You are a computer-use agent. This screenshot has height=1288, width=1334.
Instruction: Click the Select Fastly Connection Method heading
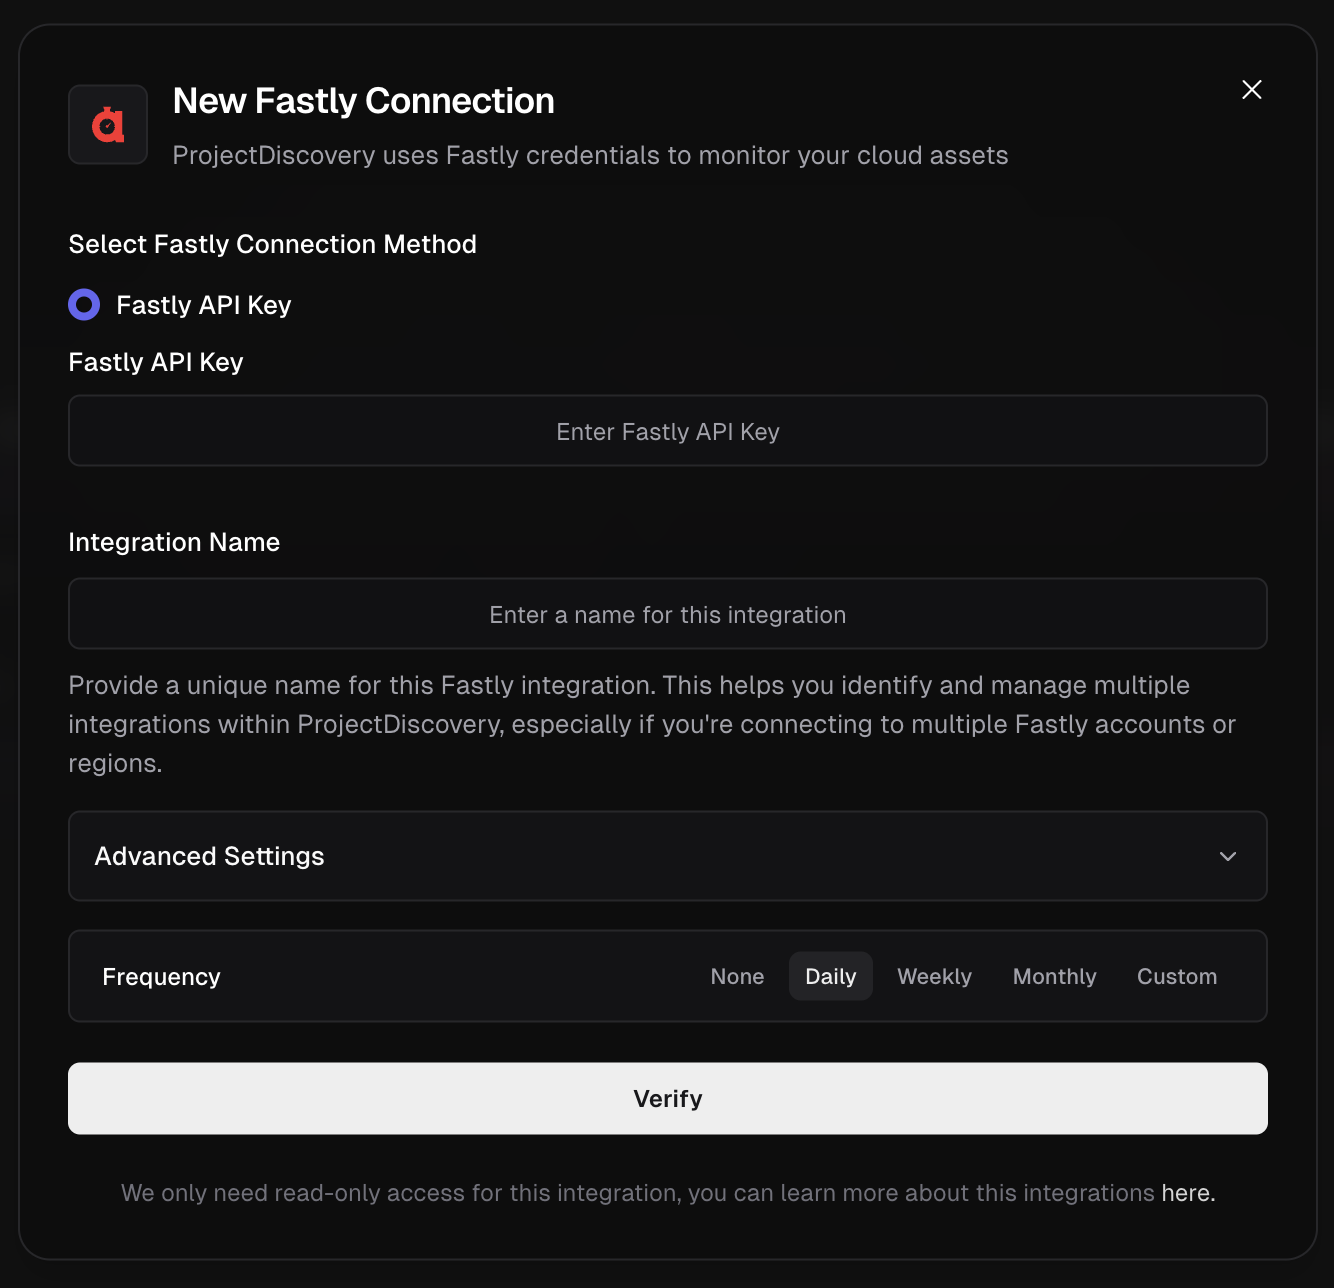pos(272,244)
